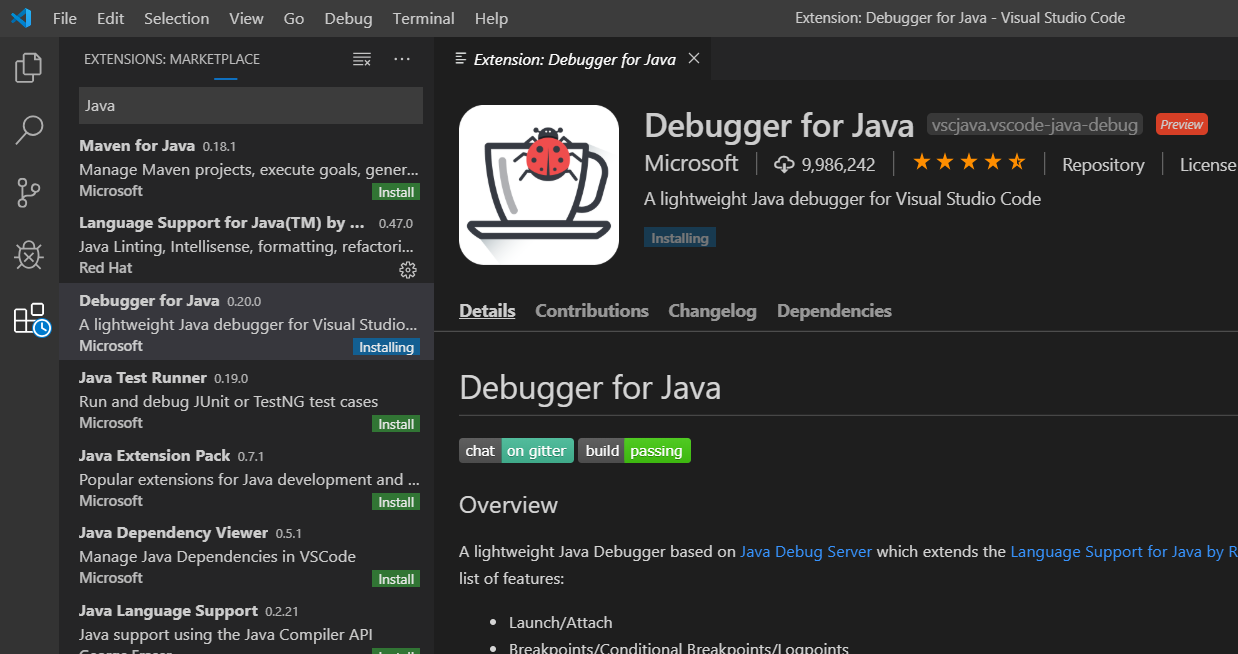The image size is (1238, 654).
Task: Select Java Extension Pack list entry
Action: tap(246, 477)
